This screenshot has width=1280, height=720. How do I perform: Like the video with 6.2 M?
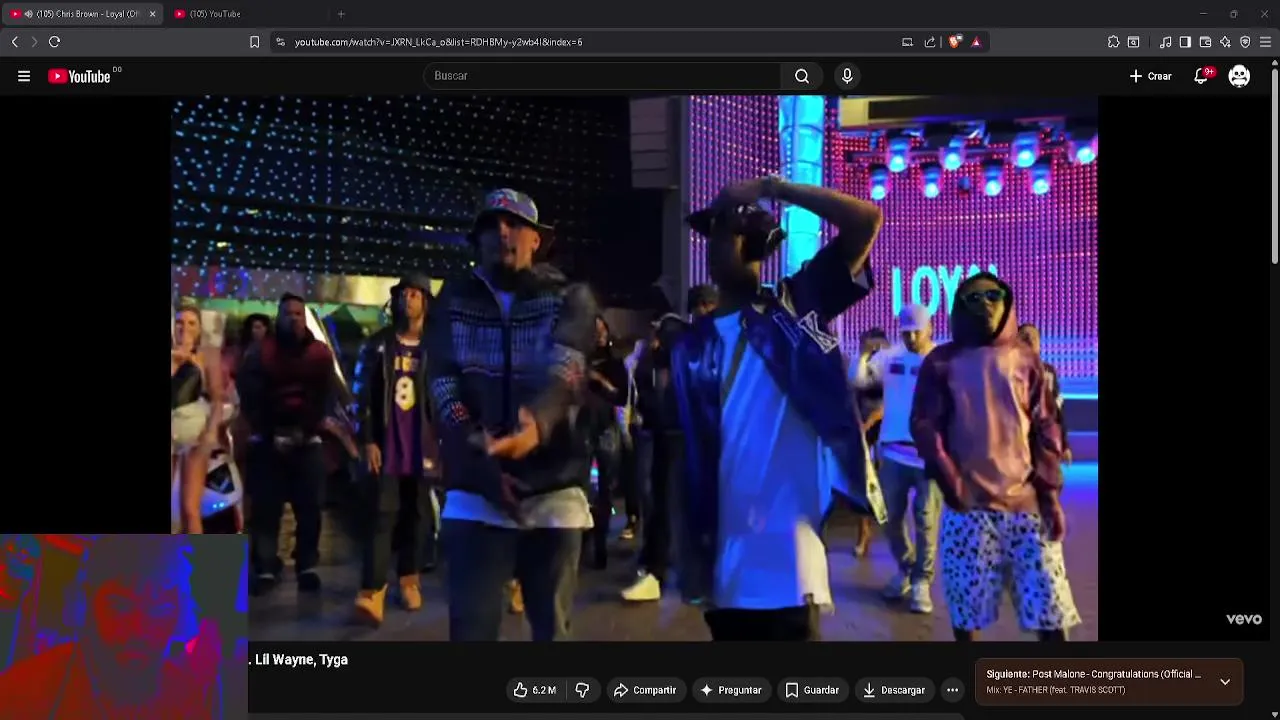click(x=535, y=690)
